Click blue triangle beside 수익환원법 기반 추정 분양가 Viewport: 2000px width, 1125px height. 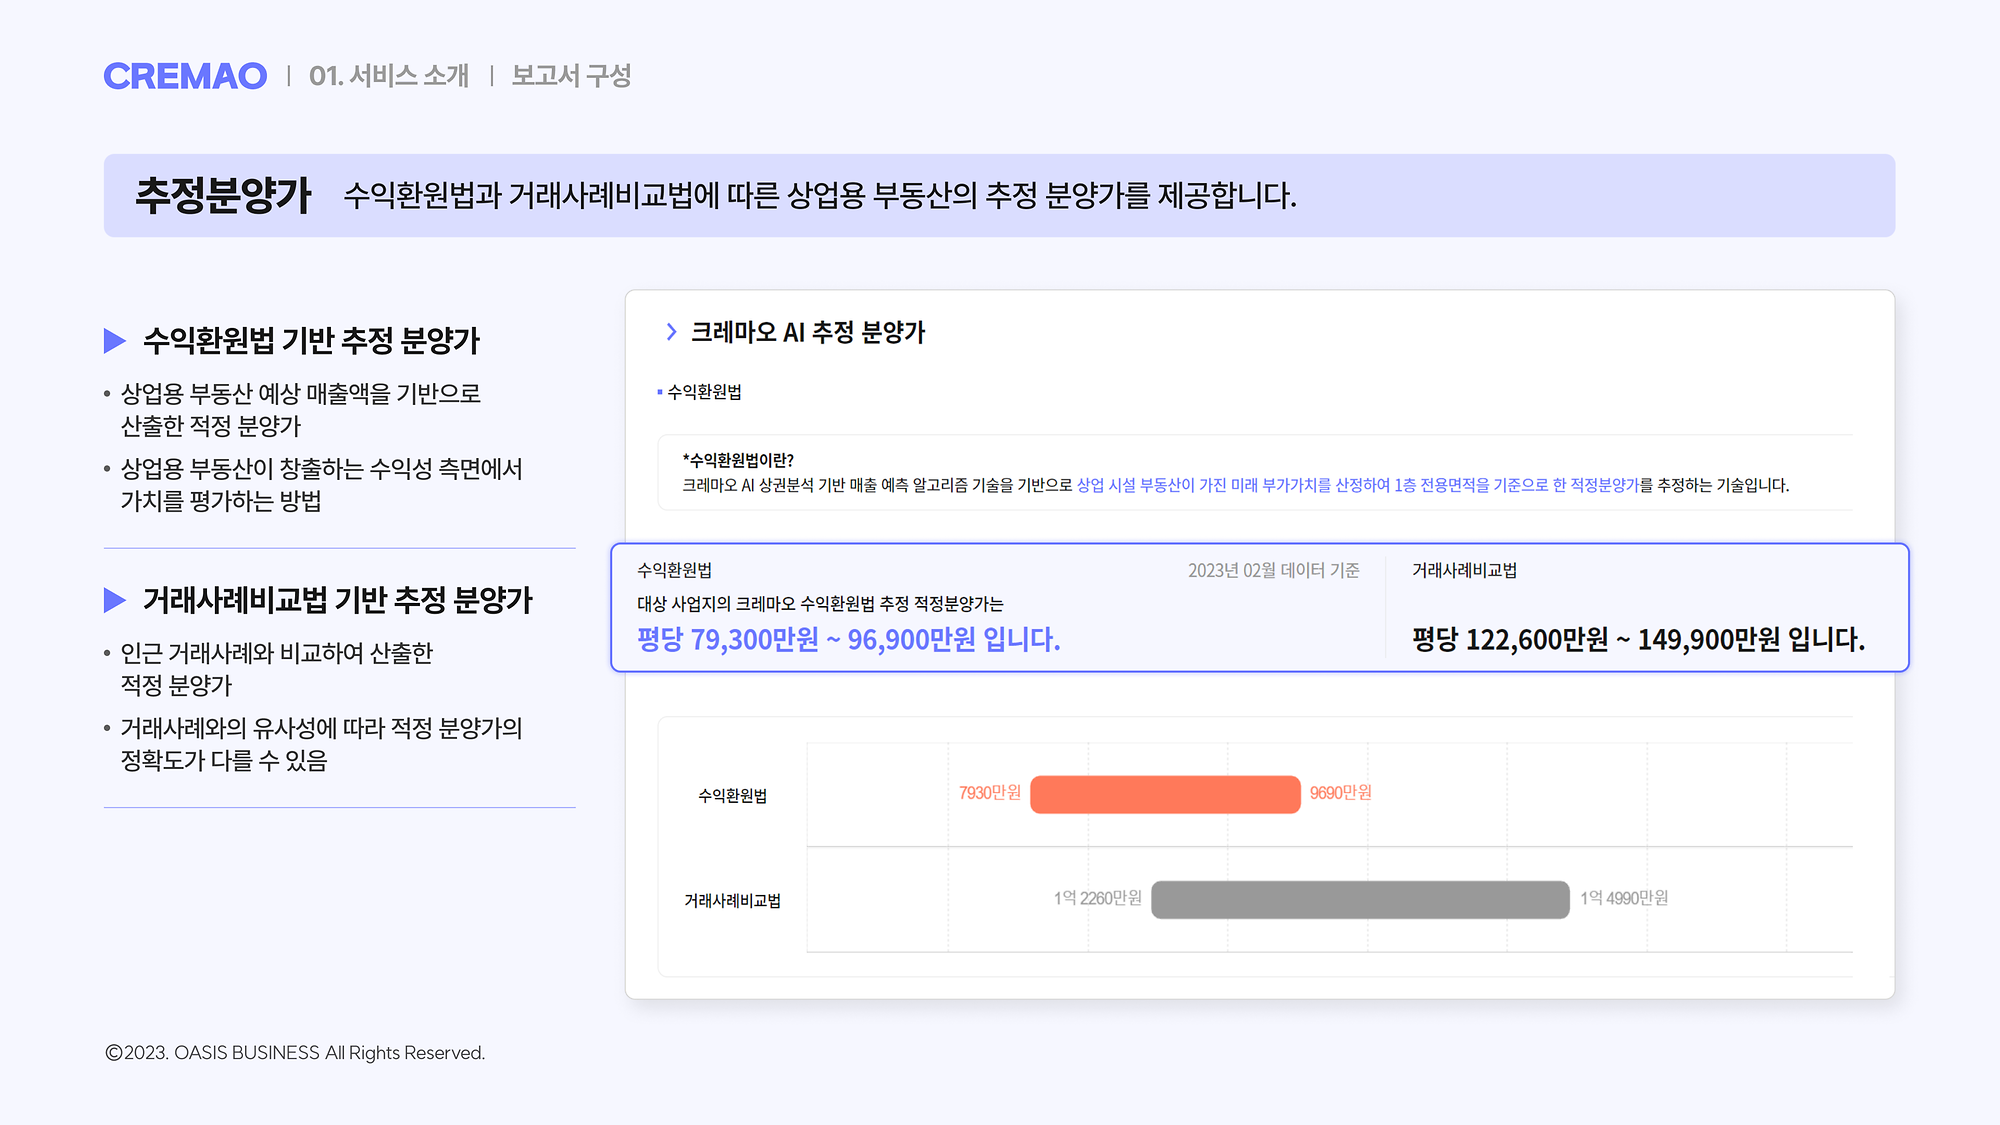tap(115, 341)
